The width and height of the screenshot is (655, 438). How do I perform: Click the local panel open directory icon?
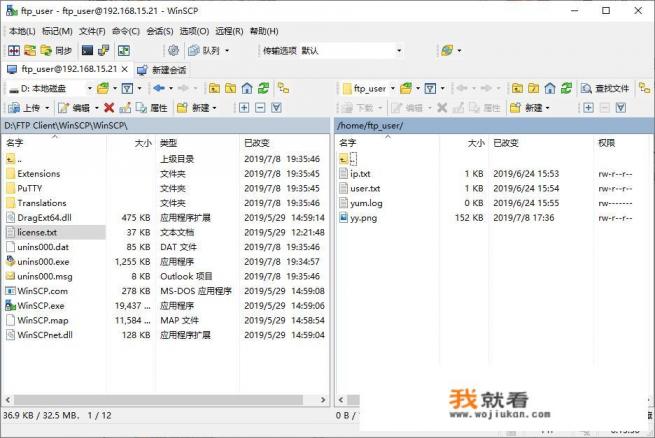[103, 88]
